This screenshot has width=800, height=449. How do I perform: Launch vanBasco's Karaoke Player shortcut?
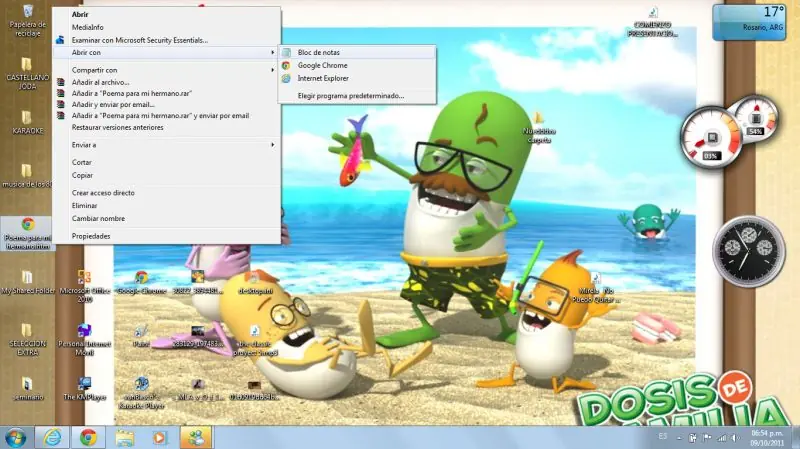(141, 393)
